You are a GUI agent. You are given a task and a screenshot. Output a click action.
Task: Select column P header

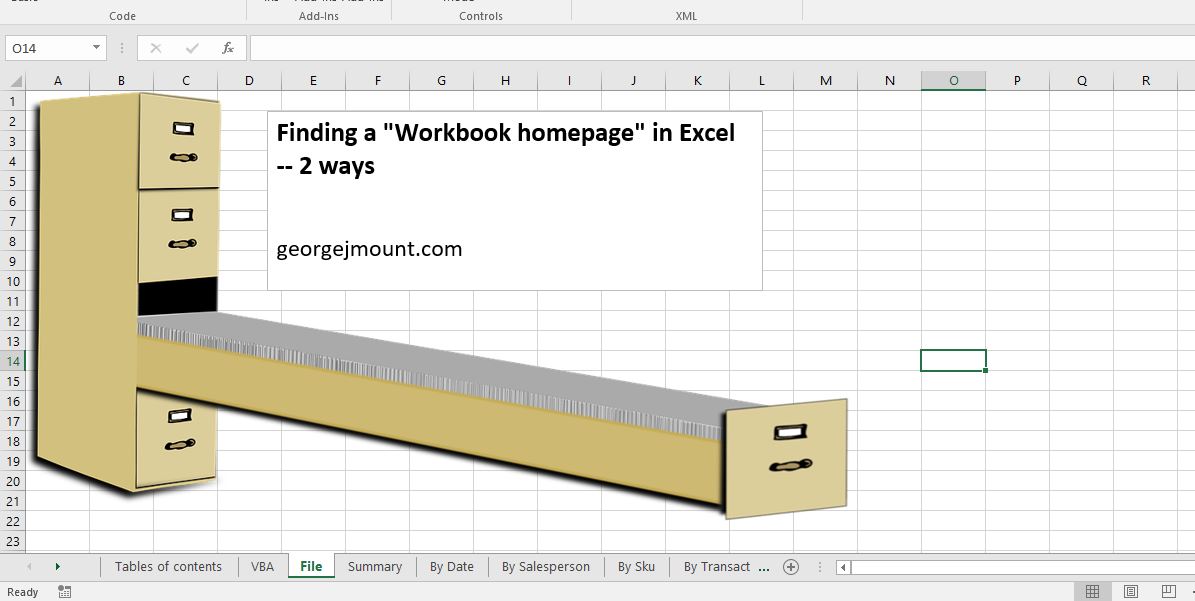click(x=1017, y=81)
